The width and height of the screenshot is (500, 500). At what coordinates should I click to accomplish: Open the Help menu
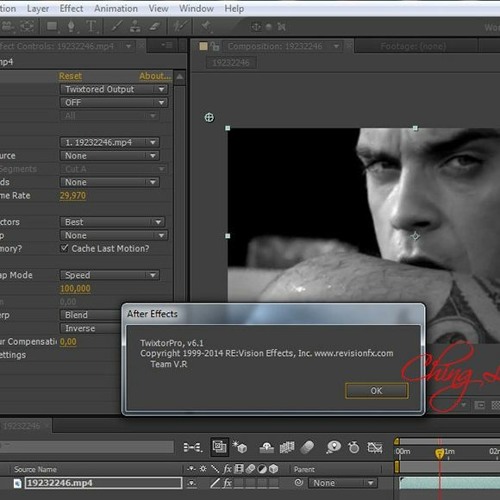(234, 8)
